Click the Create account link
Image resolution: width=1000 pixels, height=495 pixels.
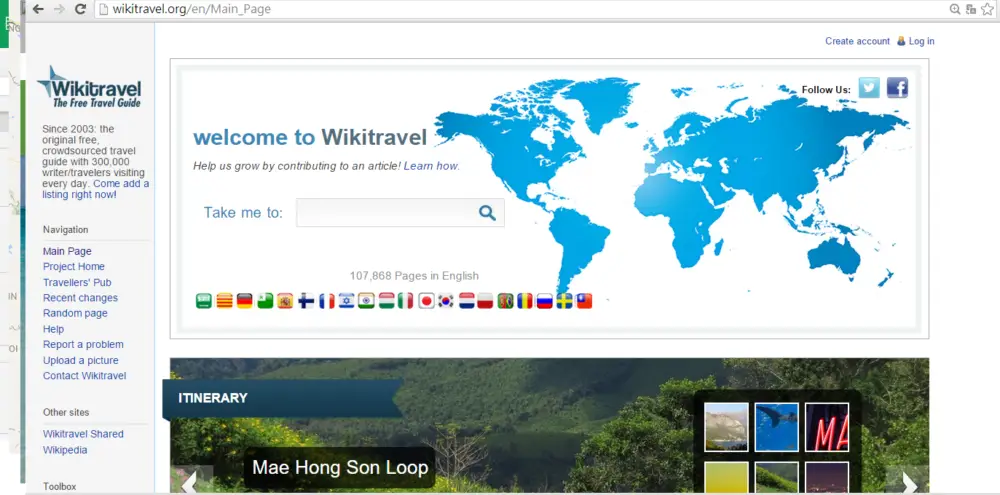point(857,41)
